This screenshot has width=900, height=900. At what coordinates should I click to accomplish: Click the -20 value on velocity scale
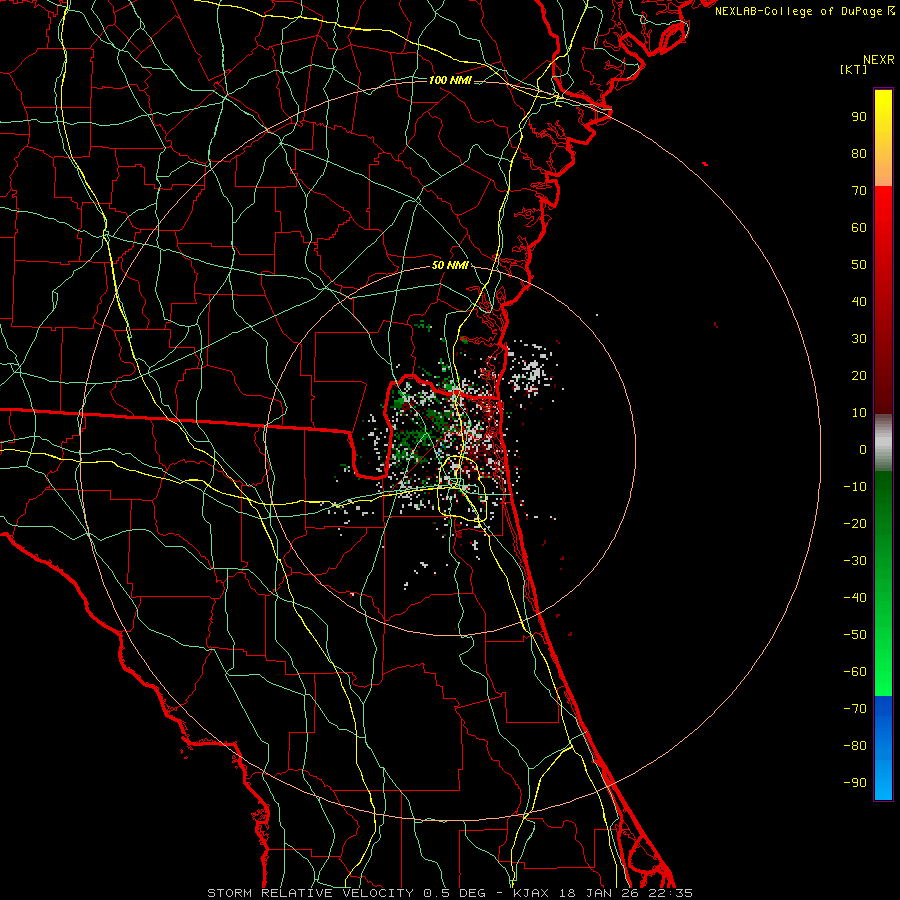pyautogui.click(x=855, y=523)
